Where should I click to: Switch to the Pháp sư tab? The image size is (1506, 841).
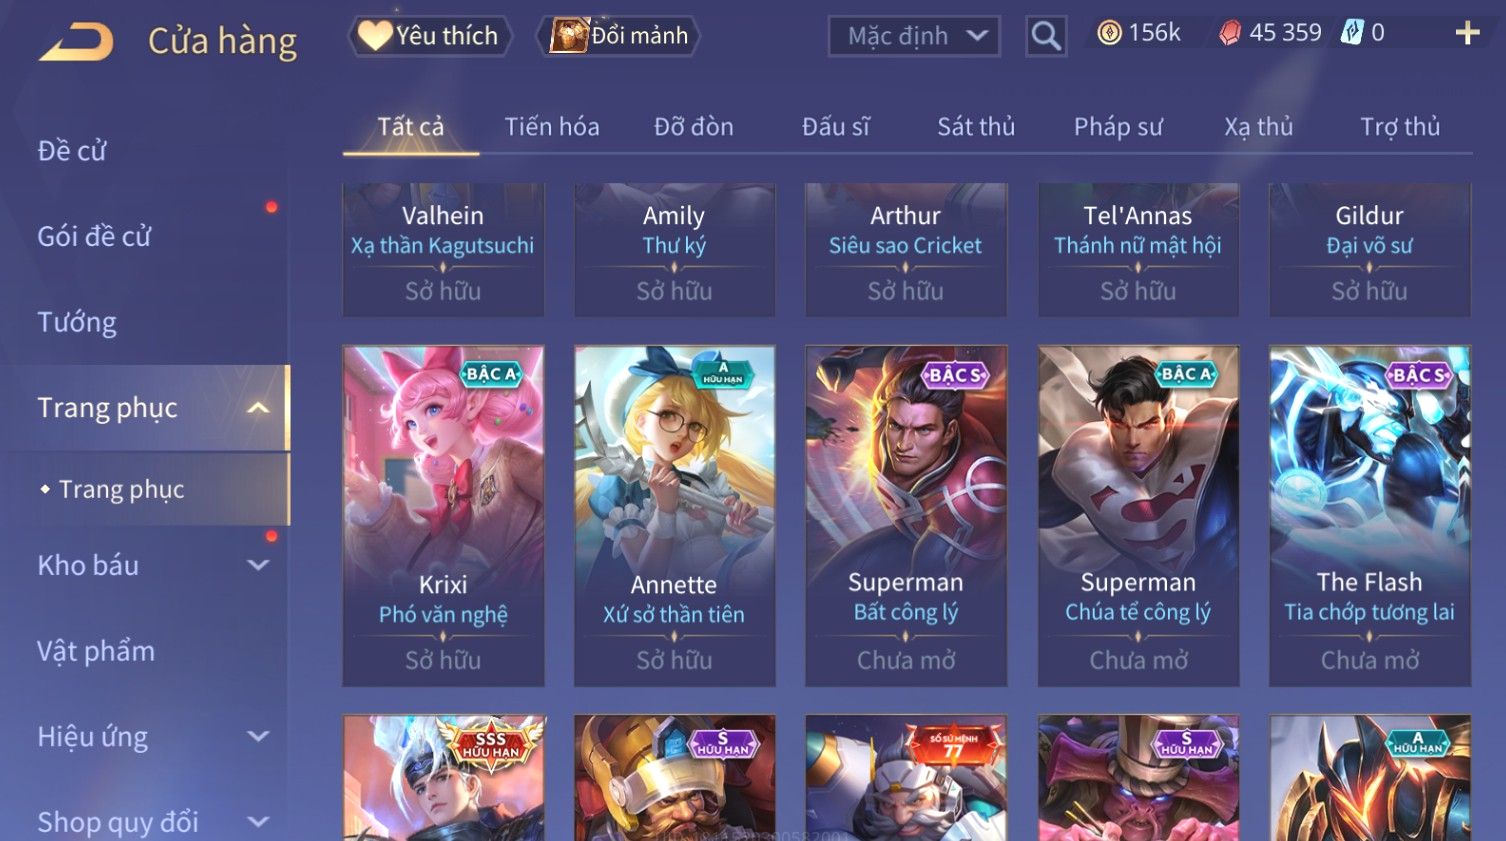(x=1118, y=127)
